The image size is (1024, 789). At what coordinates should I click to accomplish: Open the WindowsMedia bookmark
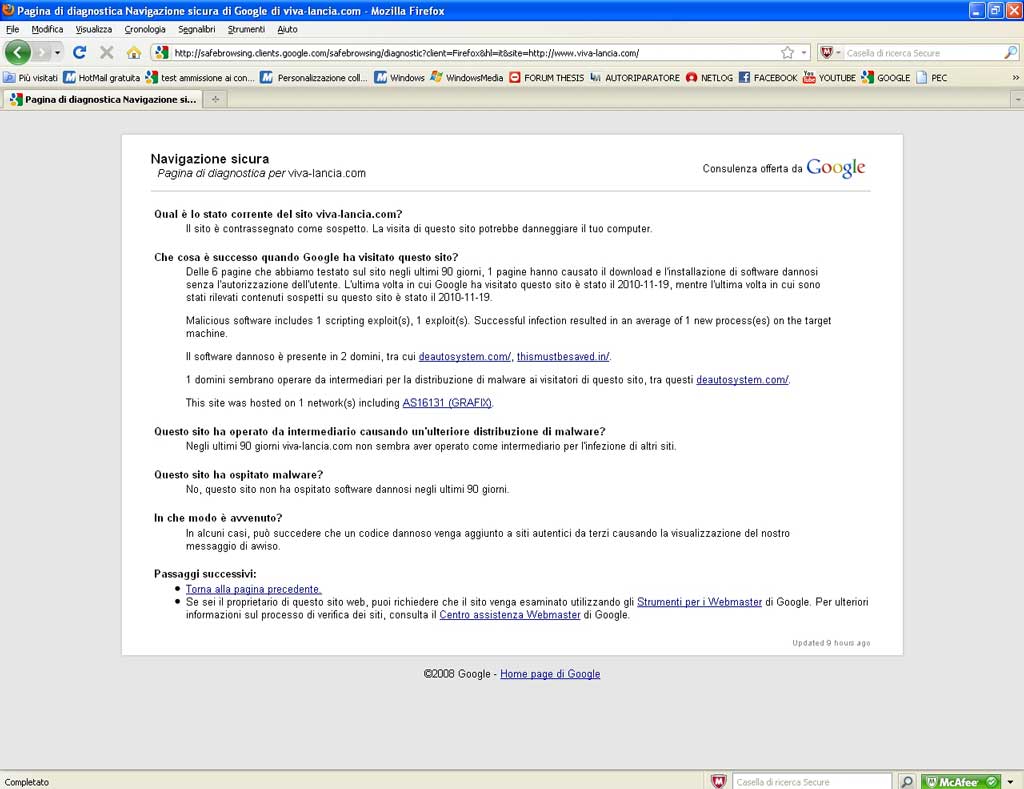coord(467,78)
